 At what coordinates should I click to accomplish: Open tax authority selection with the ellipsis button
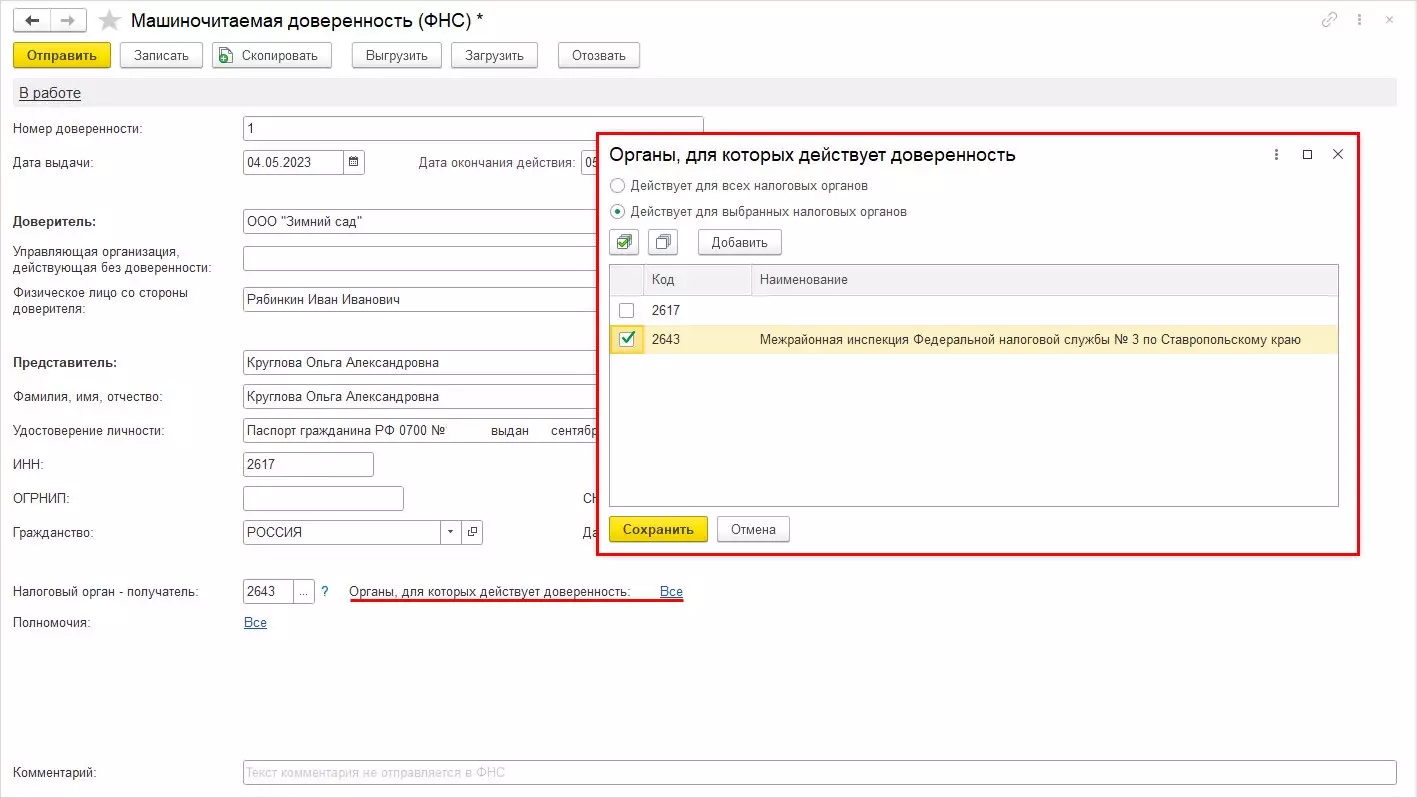pyautogui.click(x=304, y=591)
